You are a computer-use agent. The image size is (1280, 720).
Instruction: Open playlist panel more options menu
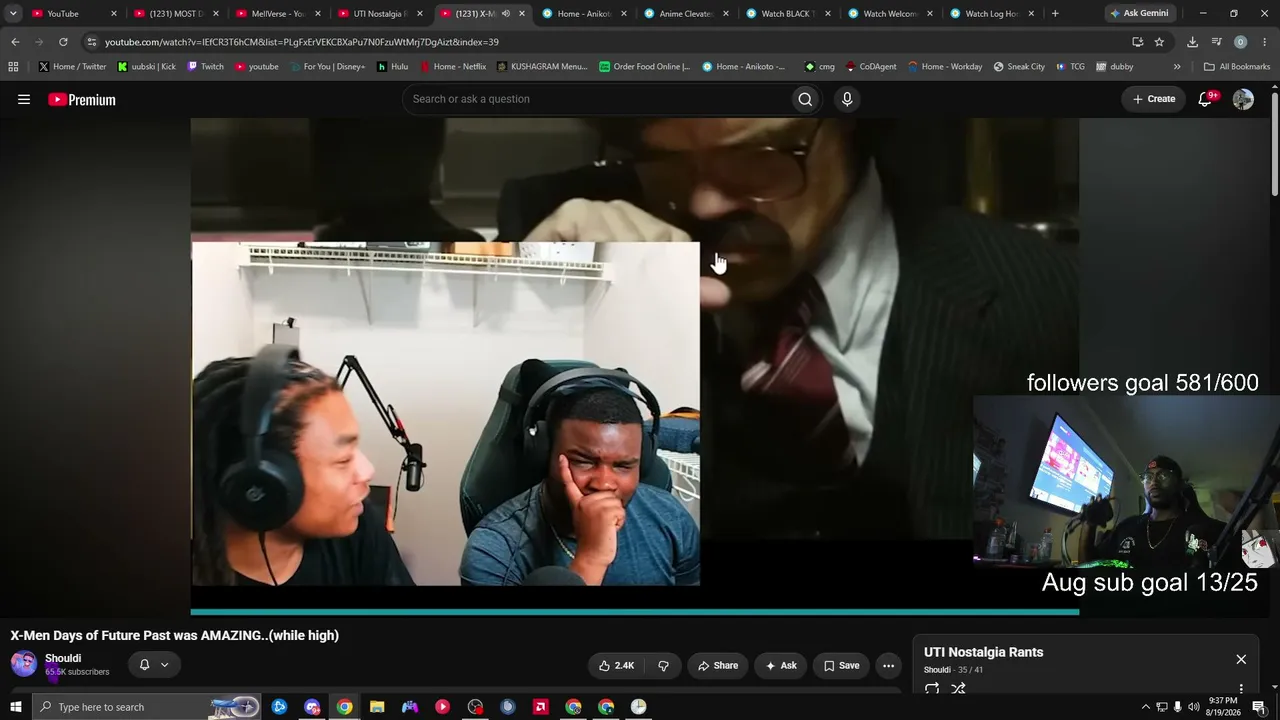point(1241,689)
